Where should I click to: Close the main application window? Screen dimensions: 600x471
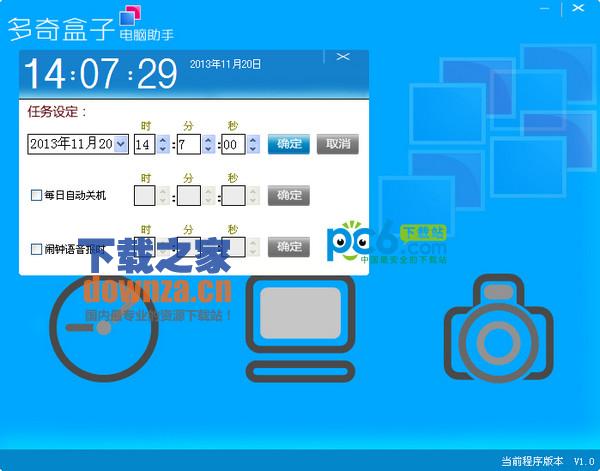tap(578, 7)
